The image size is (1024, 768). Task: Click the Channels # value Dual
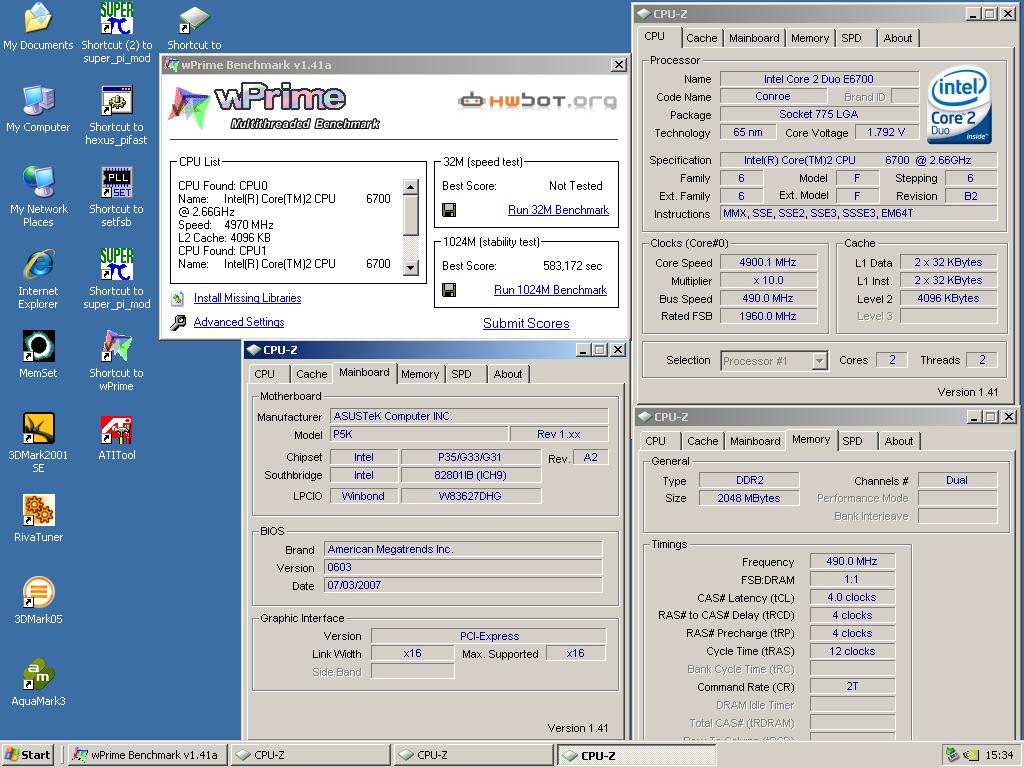[x=957, y=481]
